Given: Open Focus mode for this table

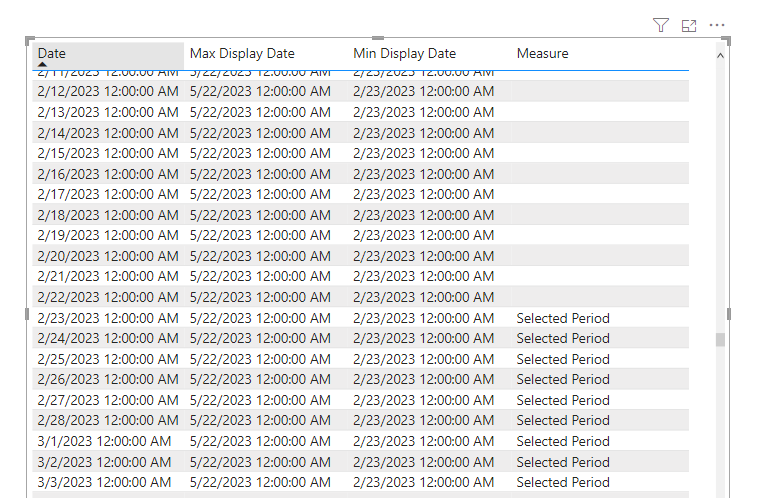Looking at the screenshot, I should pos(689,26).
